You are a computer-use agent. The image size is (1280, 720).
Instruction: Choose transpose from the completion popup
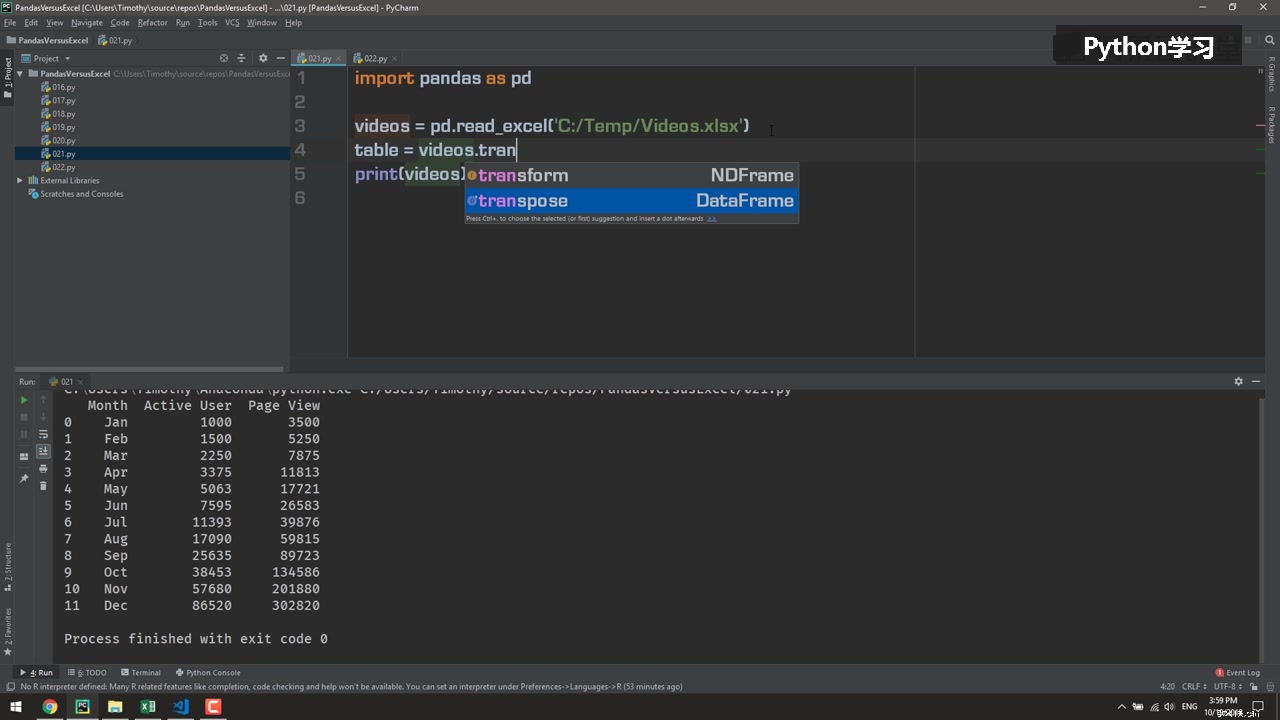pyautogui.click(x=631, y=201)
